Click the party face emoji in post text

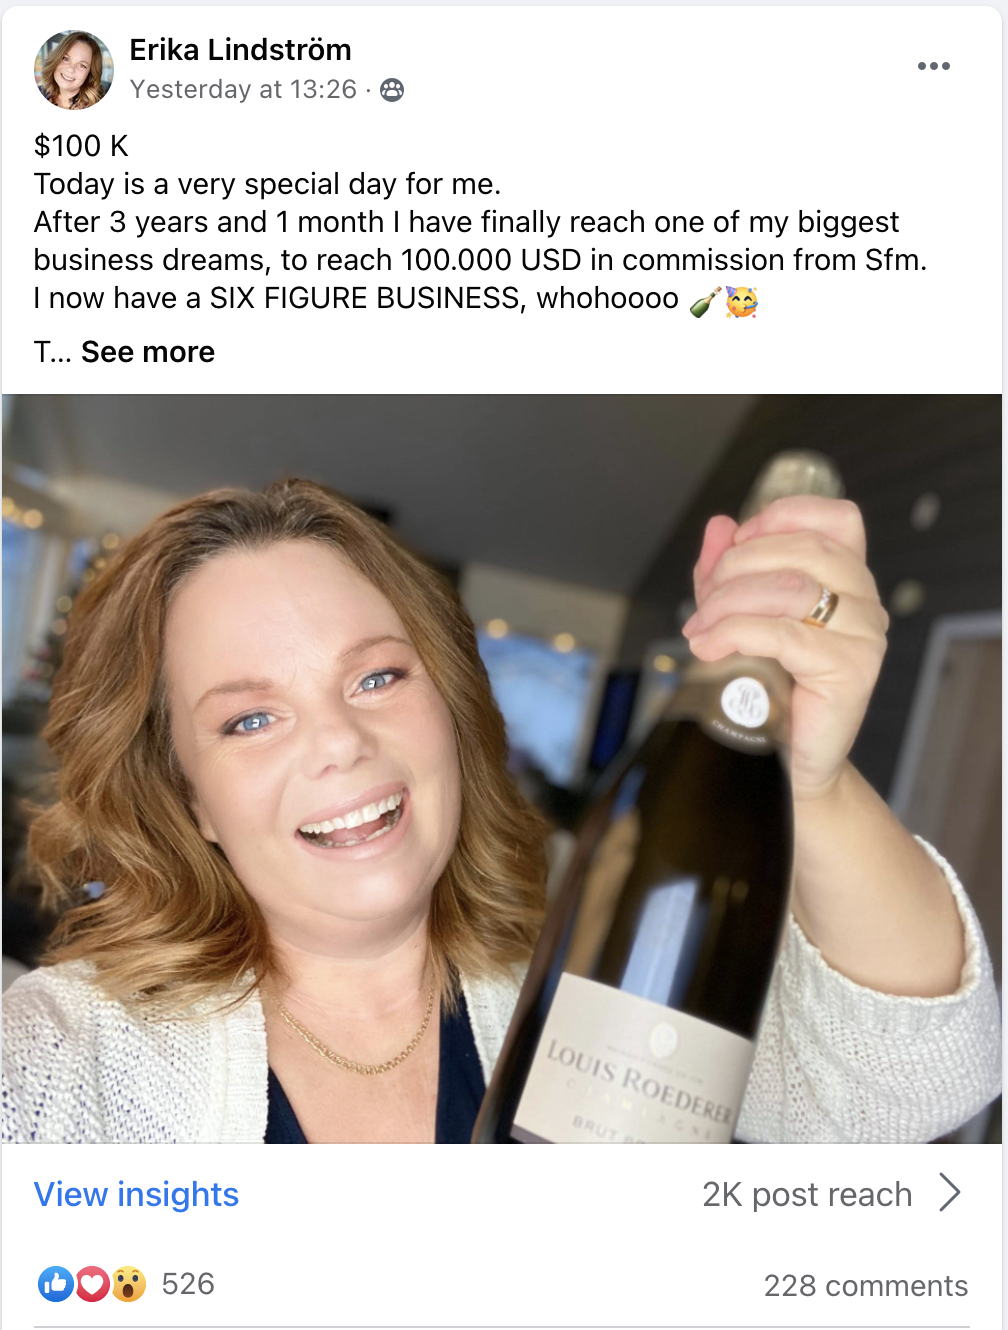(742, 300)
